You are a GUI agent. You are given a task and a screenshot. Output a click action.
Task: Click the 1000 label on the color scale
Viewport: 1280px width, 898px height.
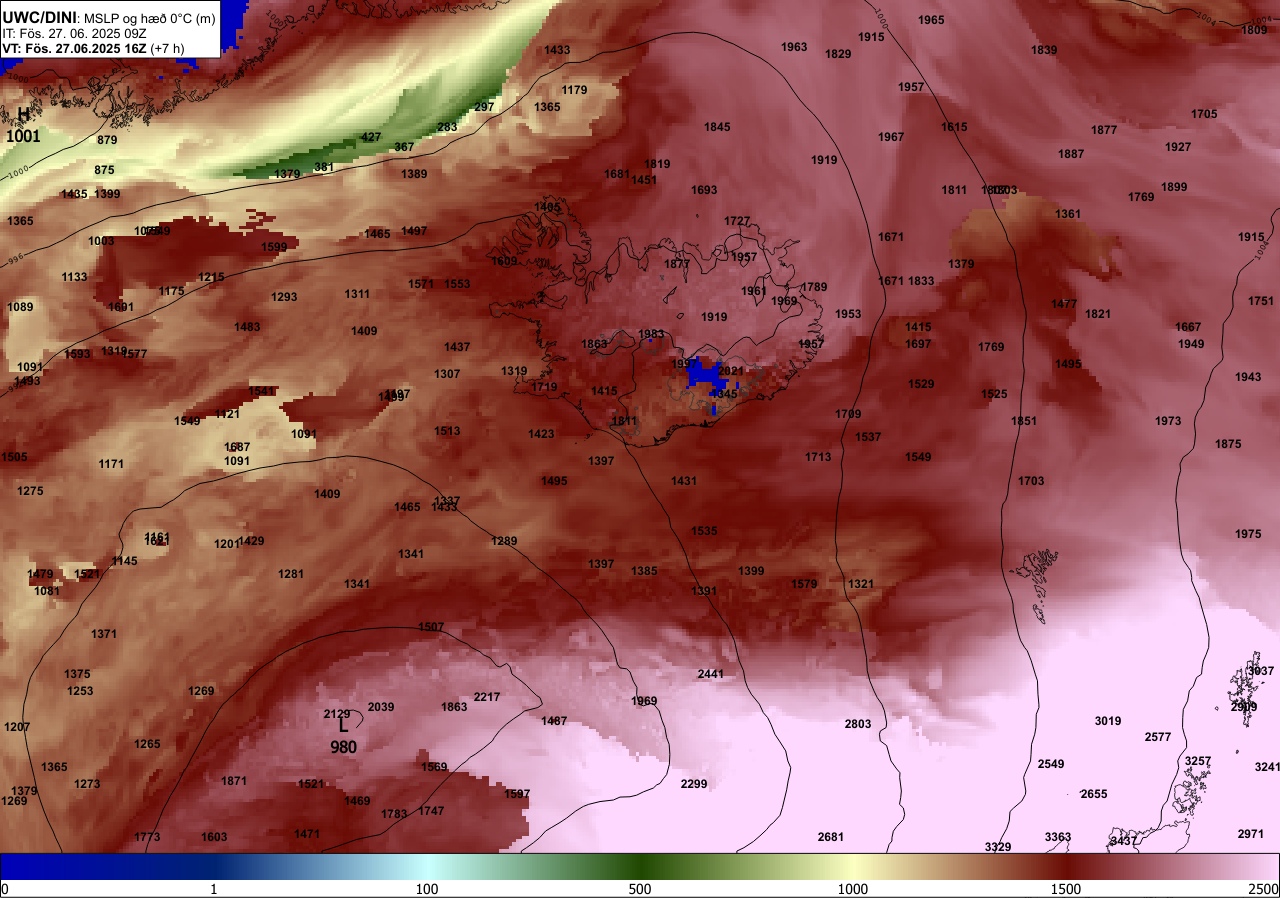pyautogui.click(x=853, y=889)
